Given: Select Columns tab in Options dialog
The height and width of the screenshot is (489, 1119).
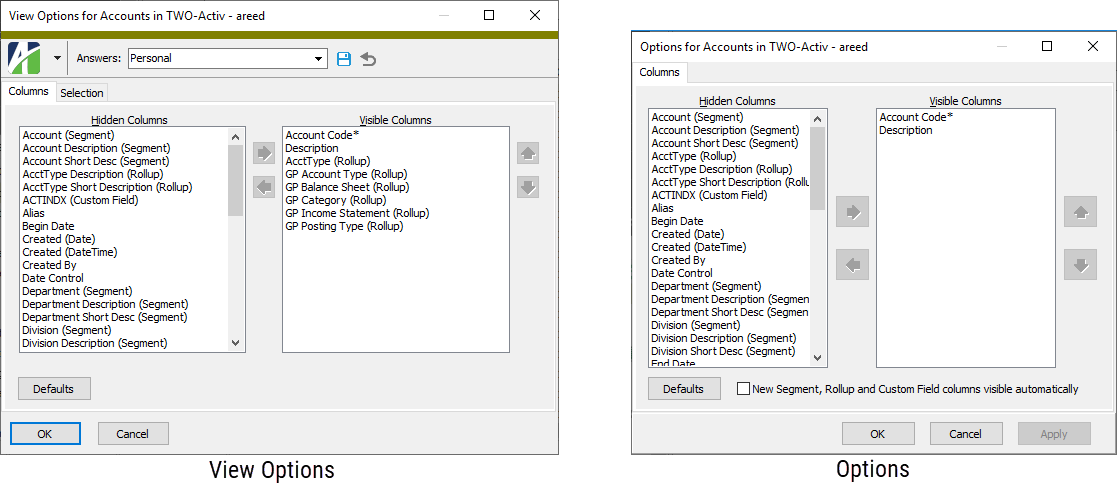Looking at the screenshot, I should coord(659,72).
